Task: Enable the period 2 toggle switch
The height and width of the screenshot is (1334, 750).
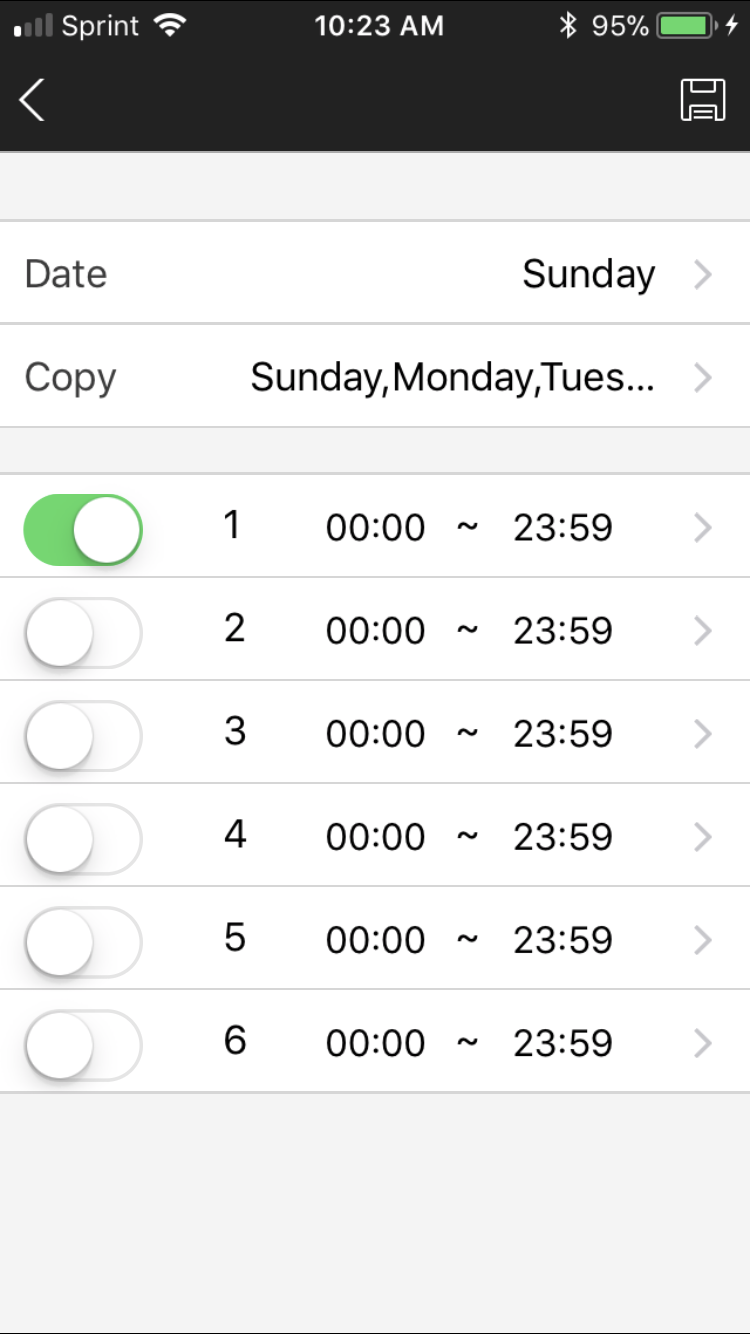Action: tap(83, 632)
